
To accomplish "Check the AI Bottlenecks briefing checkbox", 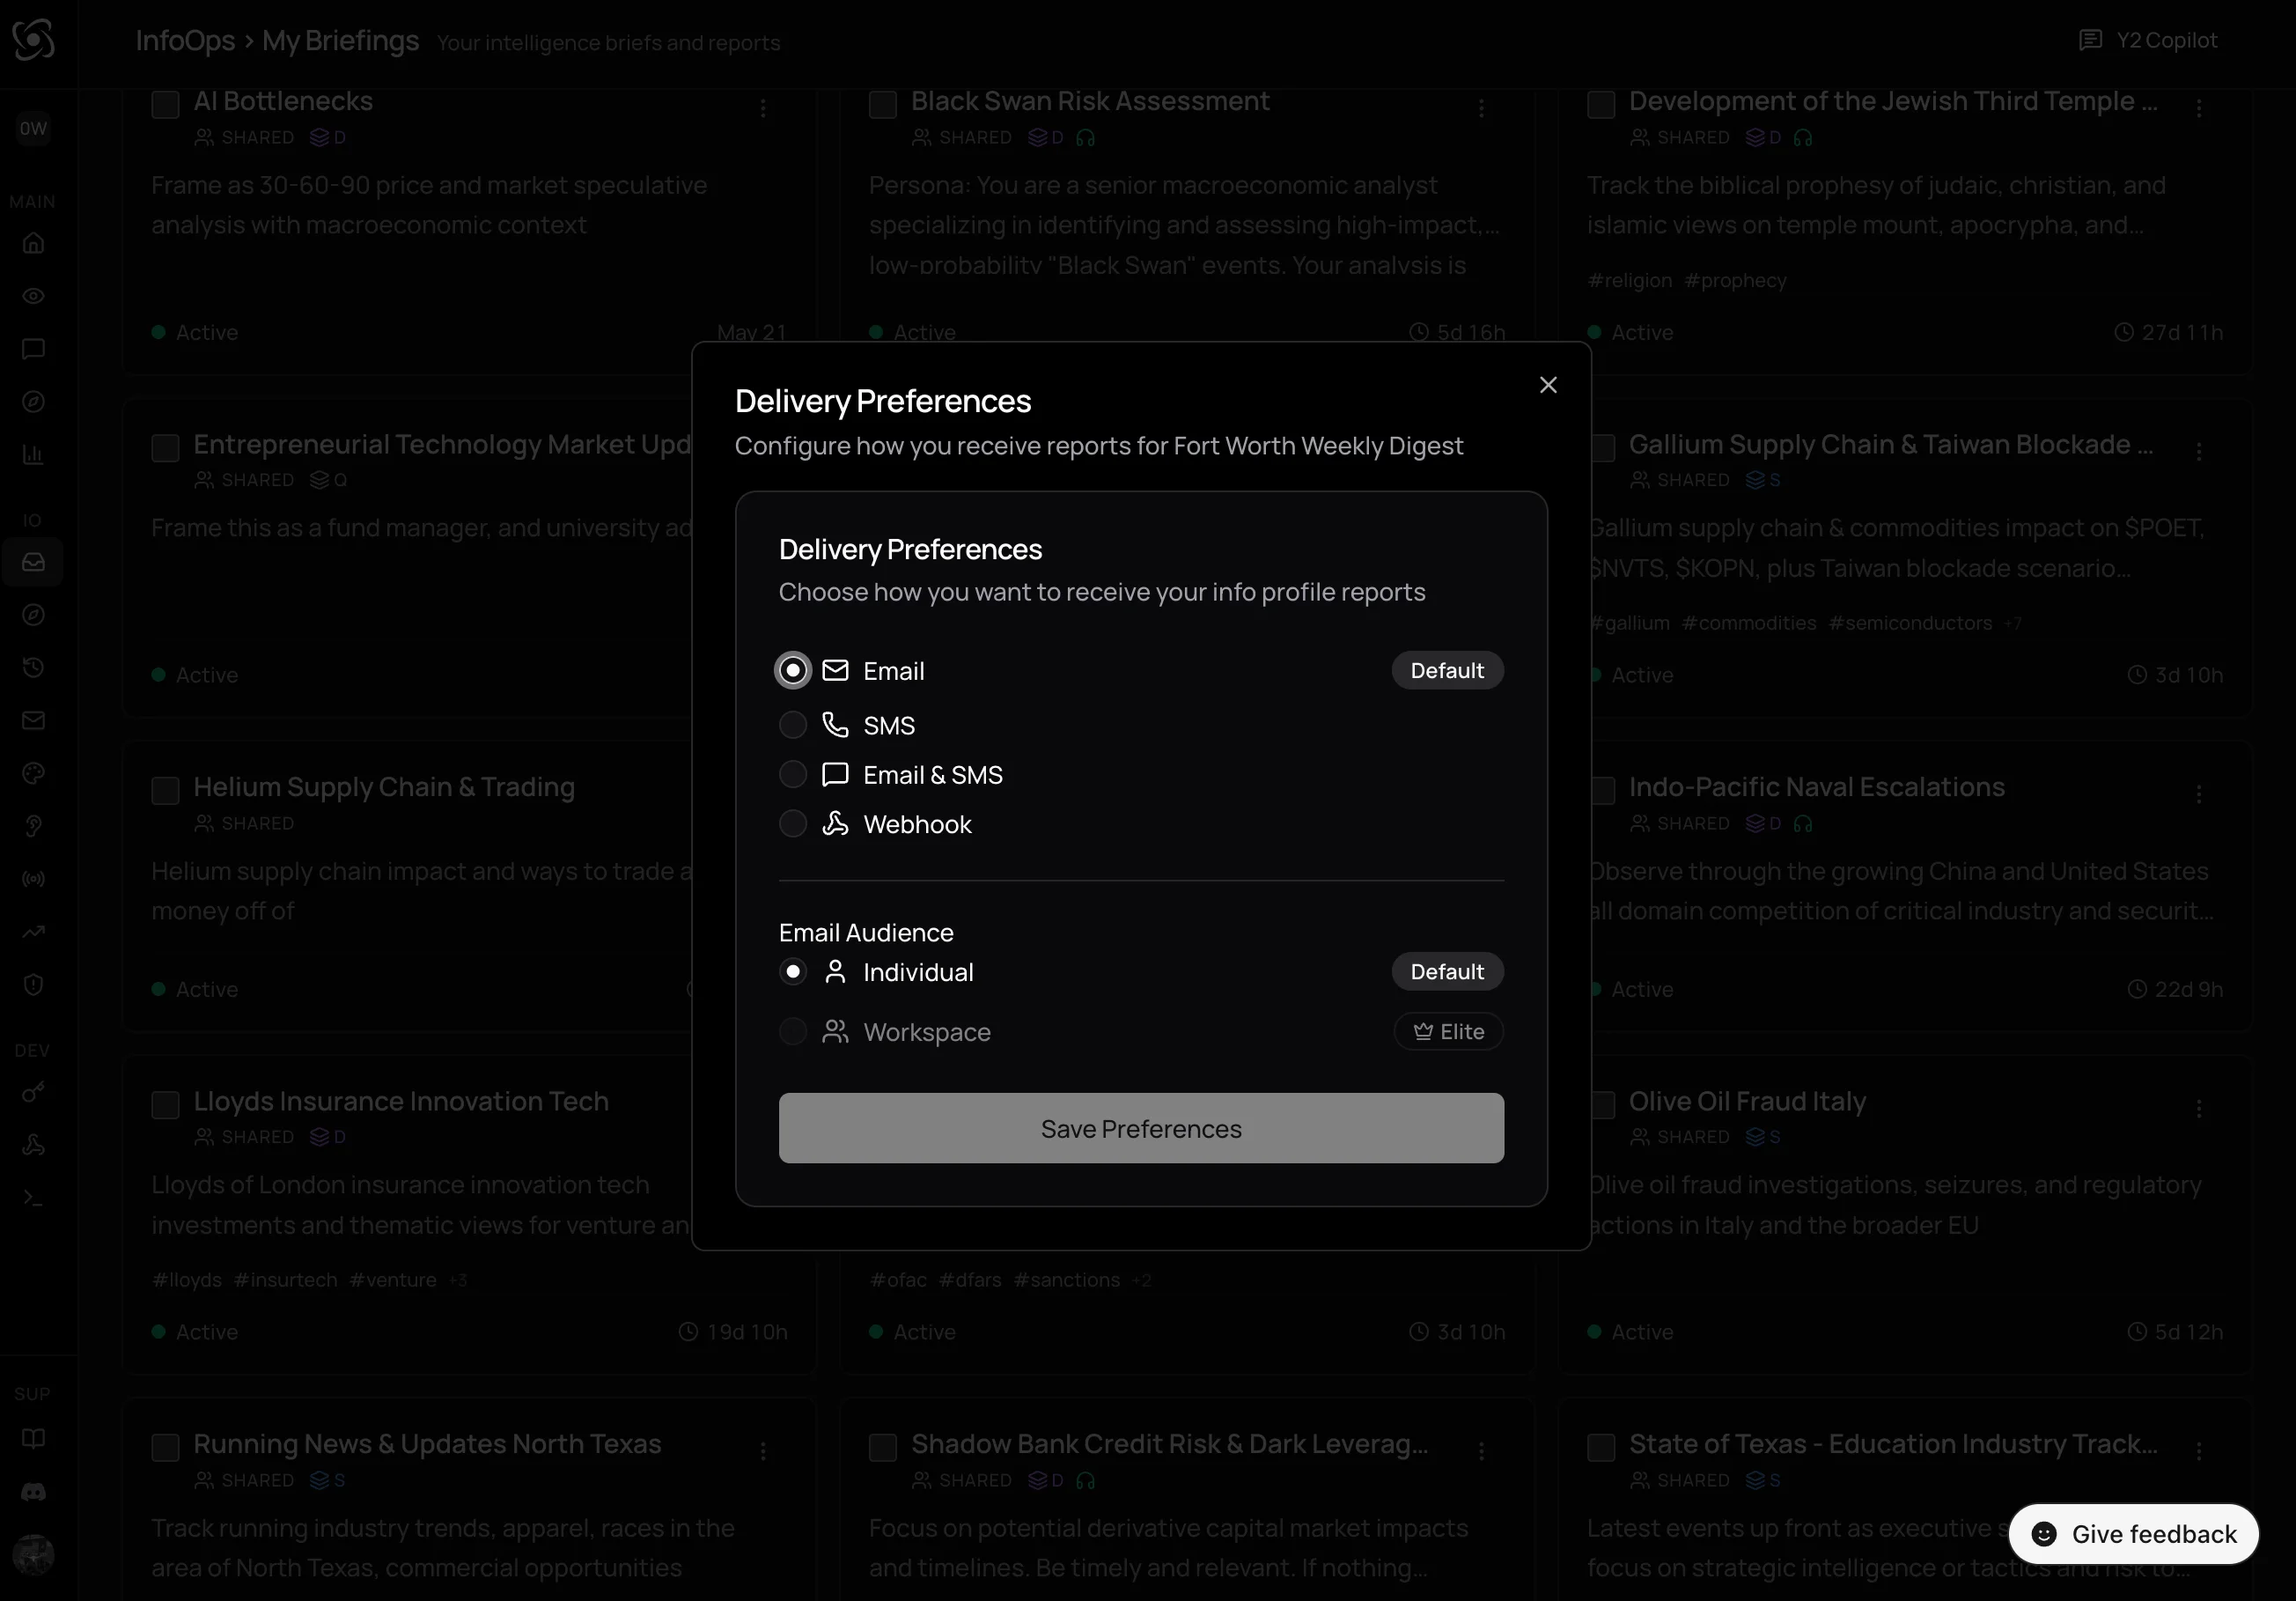I will pos(165,104).
